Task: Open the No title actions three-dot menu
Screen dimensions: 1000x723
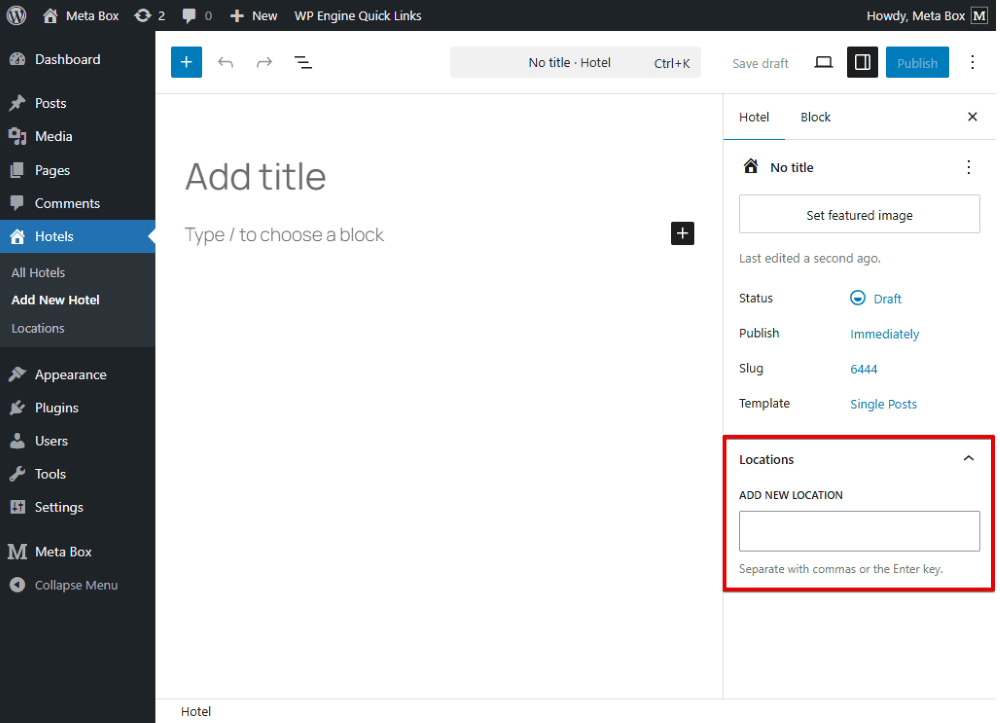Action: click(x=967, y=167)
